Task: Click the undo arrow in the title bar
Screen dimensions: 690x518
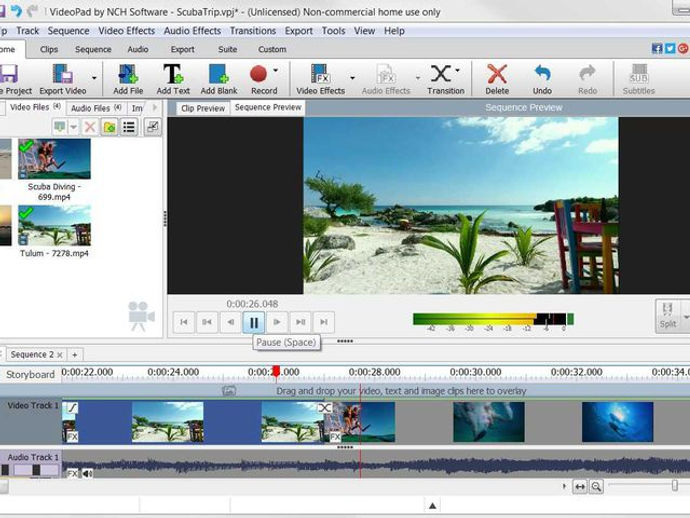Action: click(16, 11)
